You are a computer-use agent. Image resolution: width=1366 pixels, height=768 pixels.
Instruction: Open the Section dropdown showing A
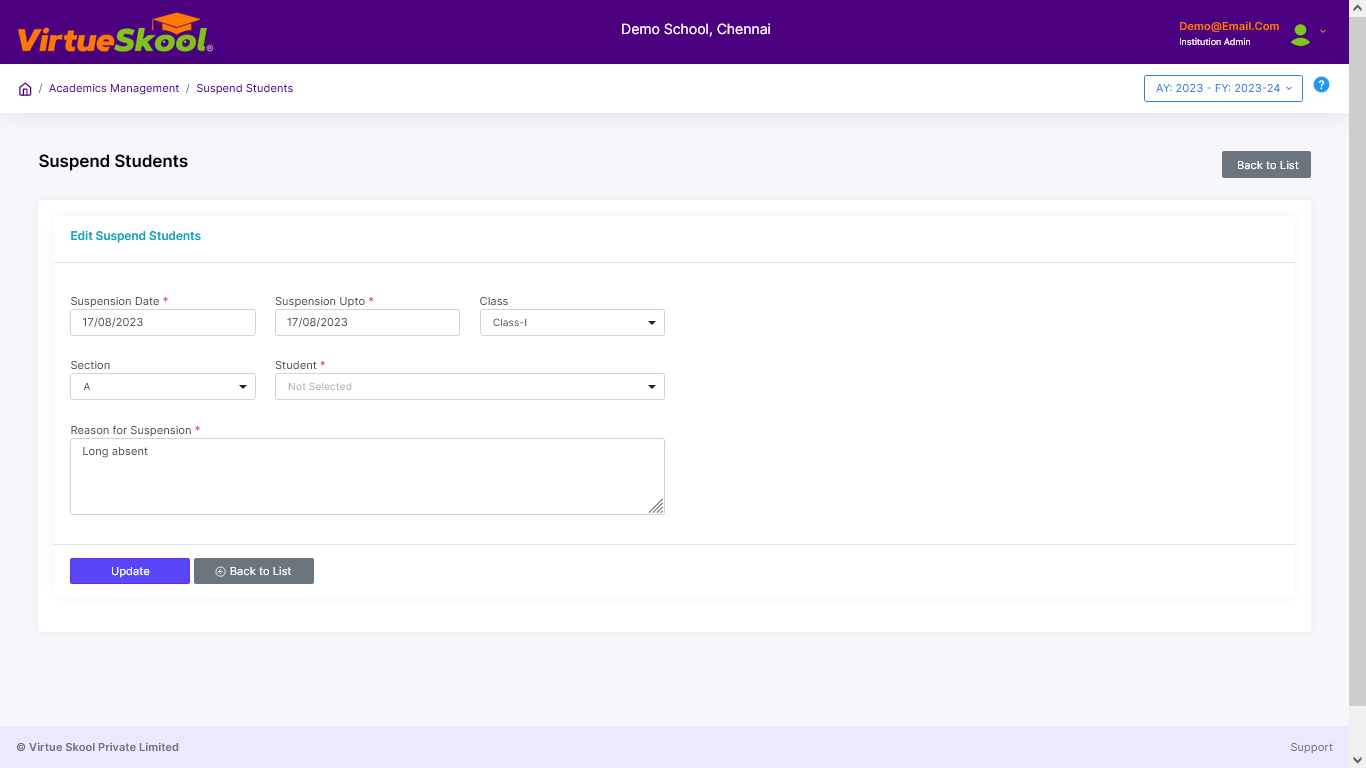tap(163, 386)
